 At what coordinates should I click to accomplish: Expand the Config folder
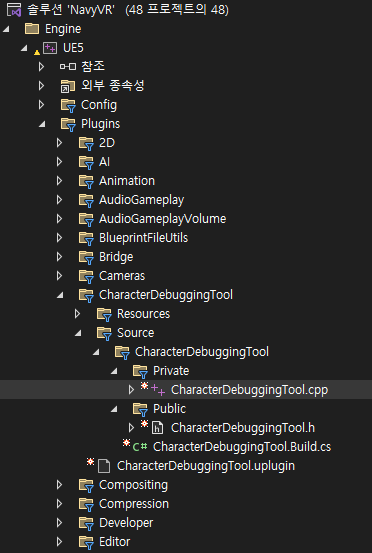pos(41,105)
